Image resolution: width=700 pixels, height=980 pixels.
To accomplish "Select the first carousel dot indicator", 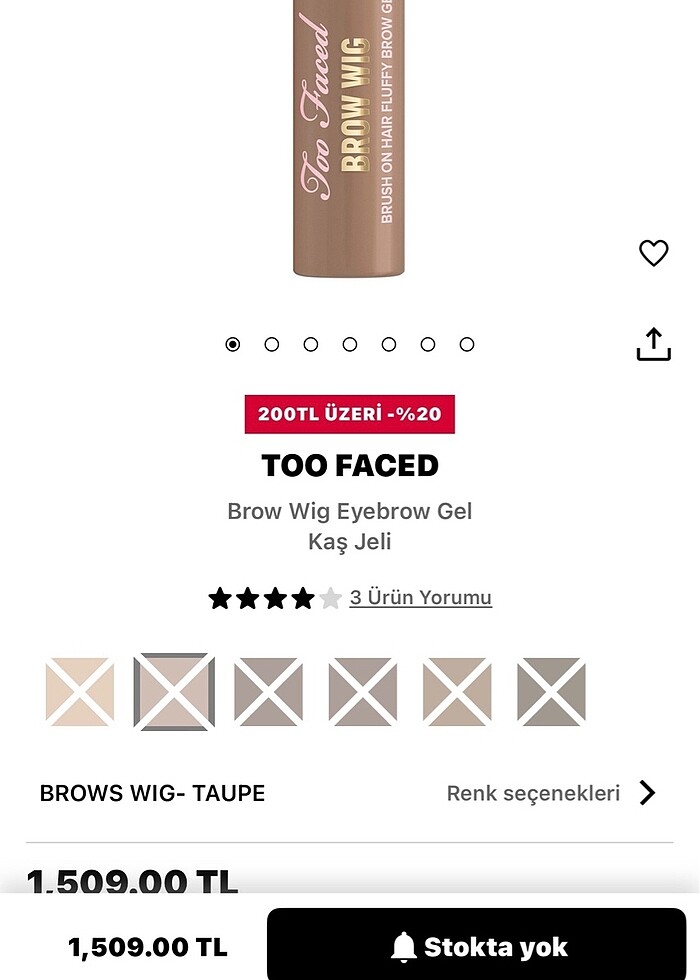I will pos(233,344).
